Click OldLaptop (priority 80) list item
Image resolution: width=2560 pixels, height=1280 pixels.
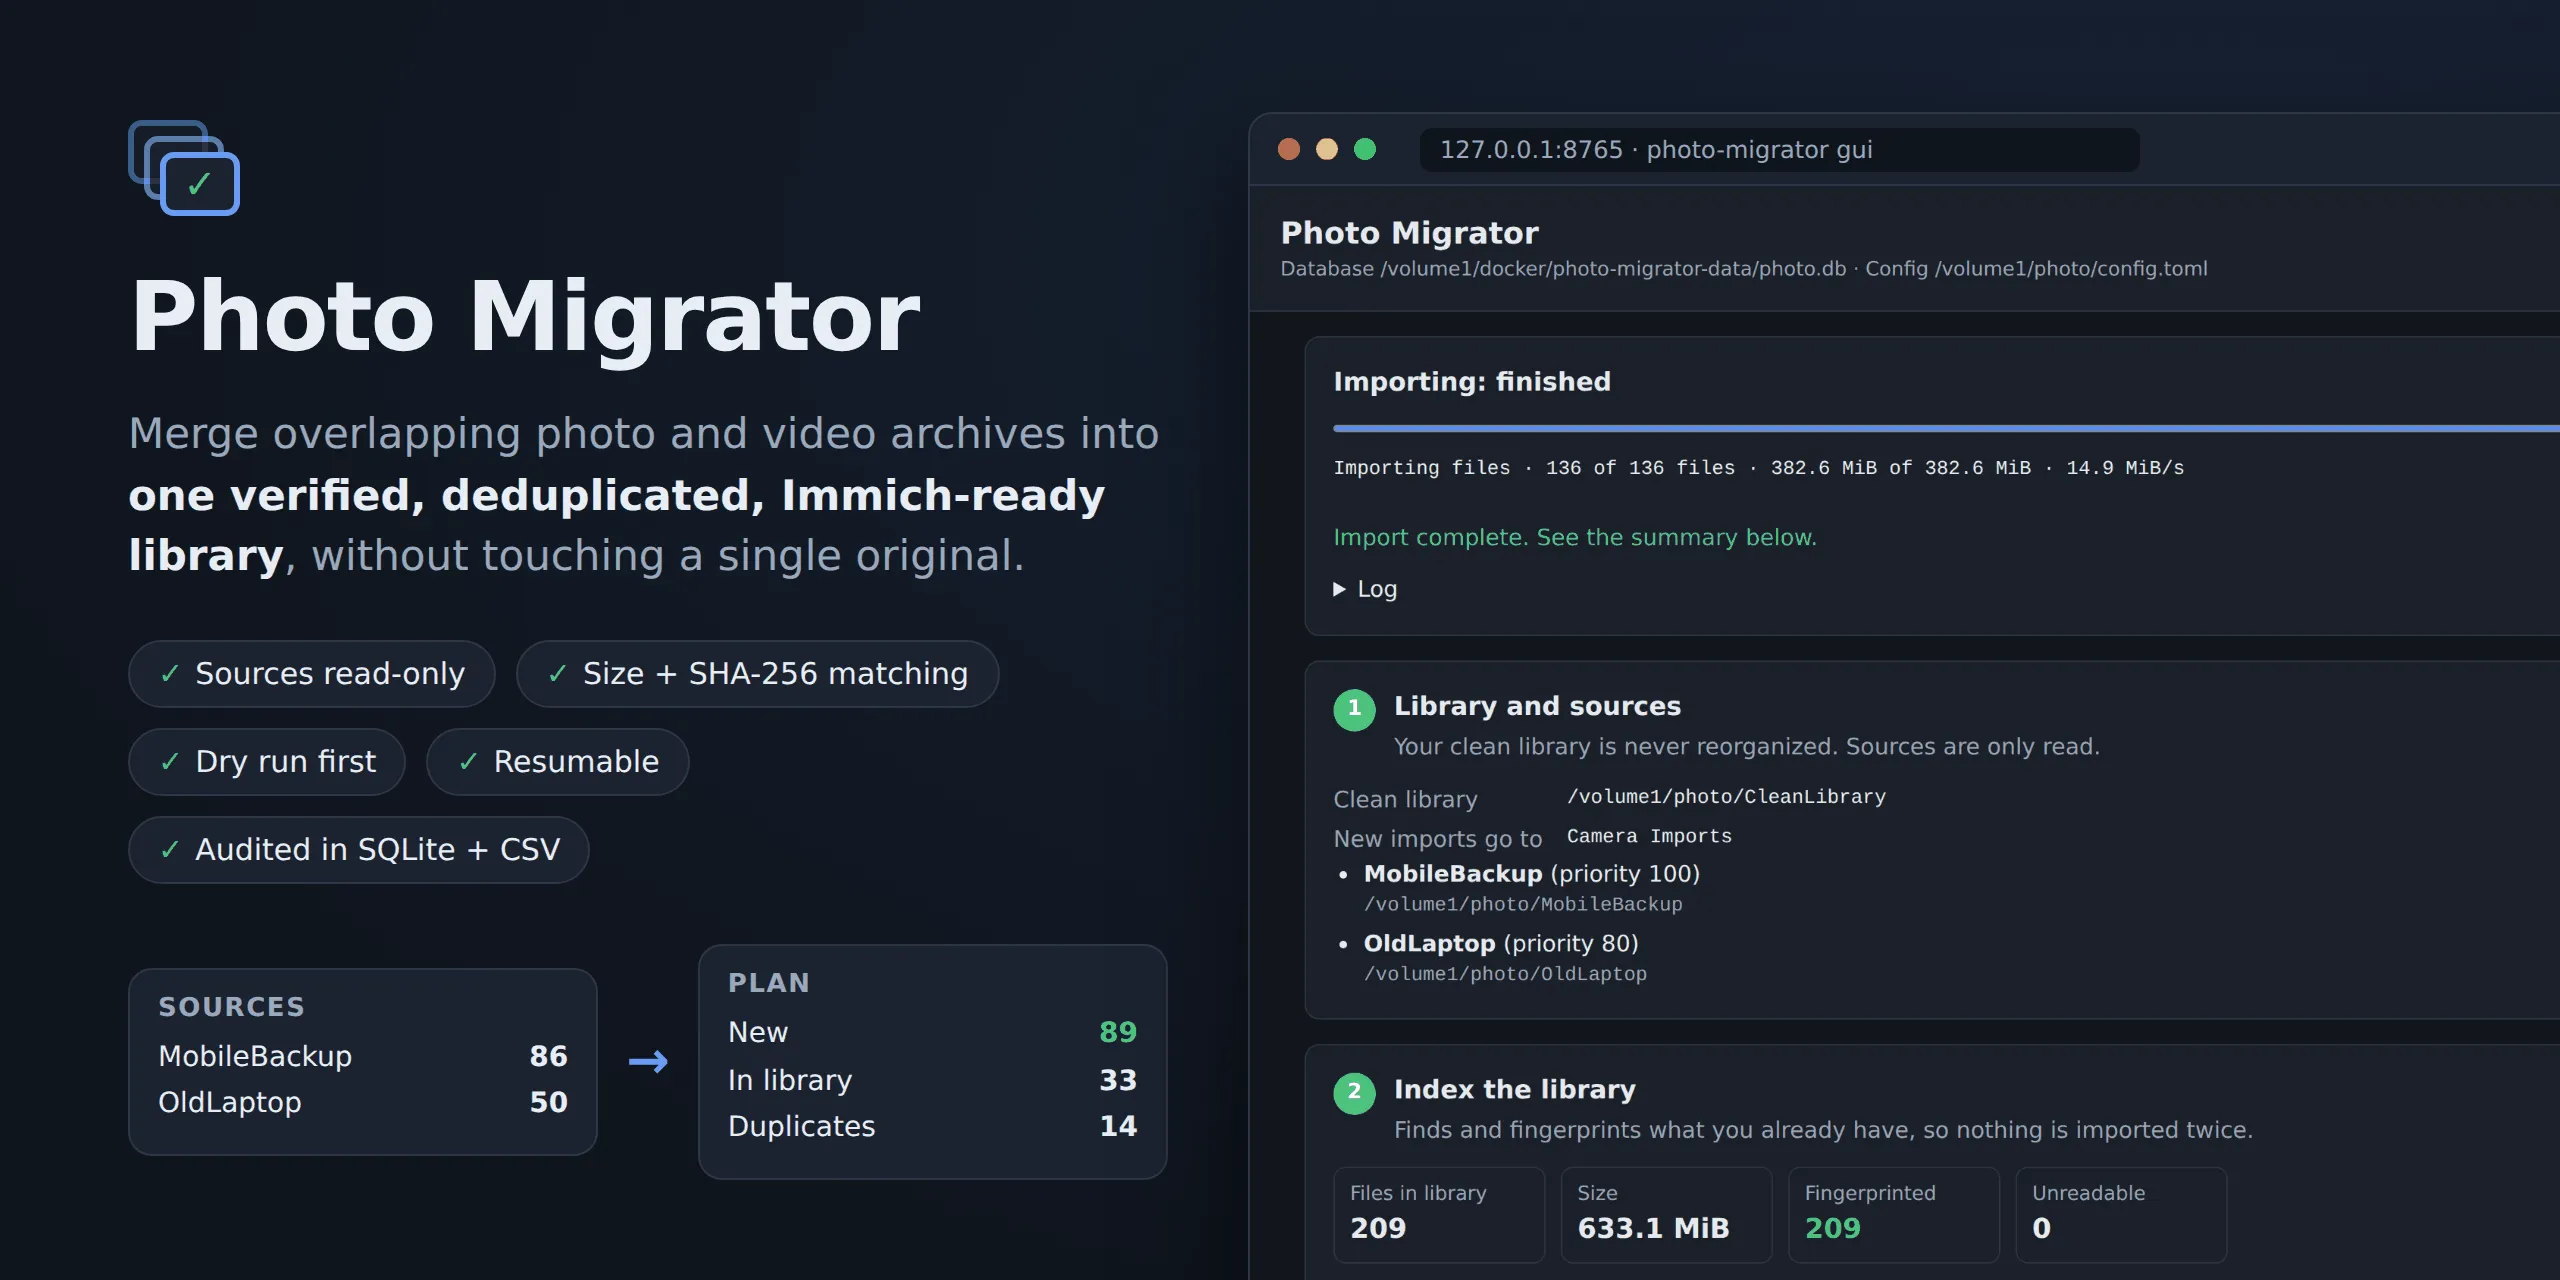pyautogui.click(x=1500, y=944)
